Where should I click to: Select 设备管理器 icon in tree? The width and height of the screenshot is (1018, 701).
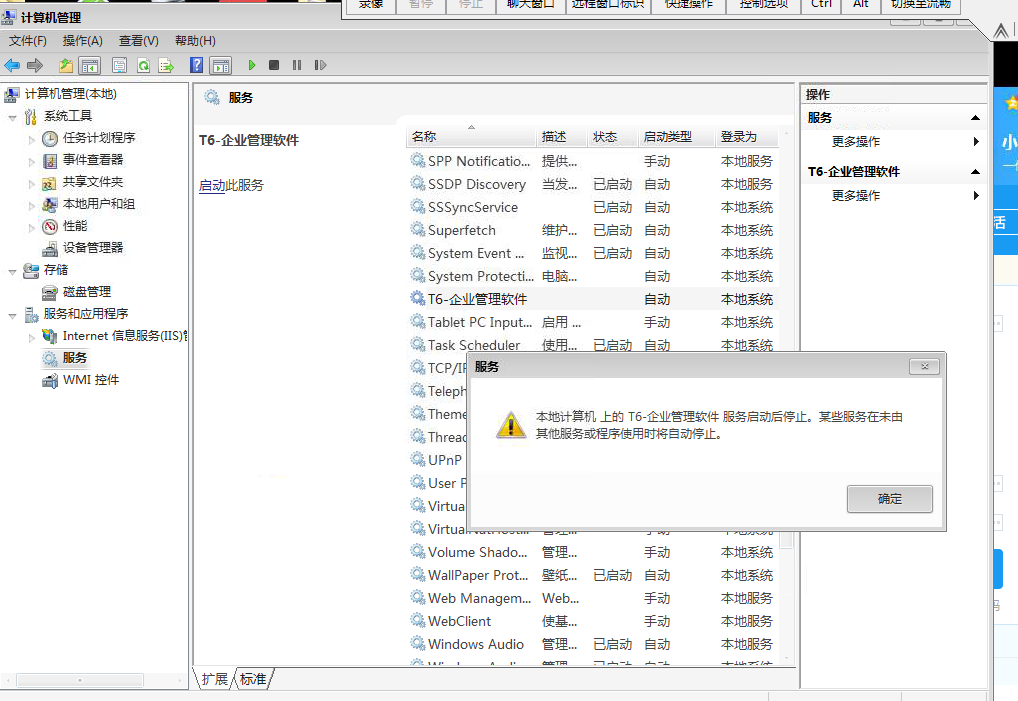point(50,249)
